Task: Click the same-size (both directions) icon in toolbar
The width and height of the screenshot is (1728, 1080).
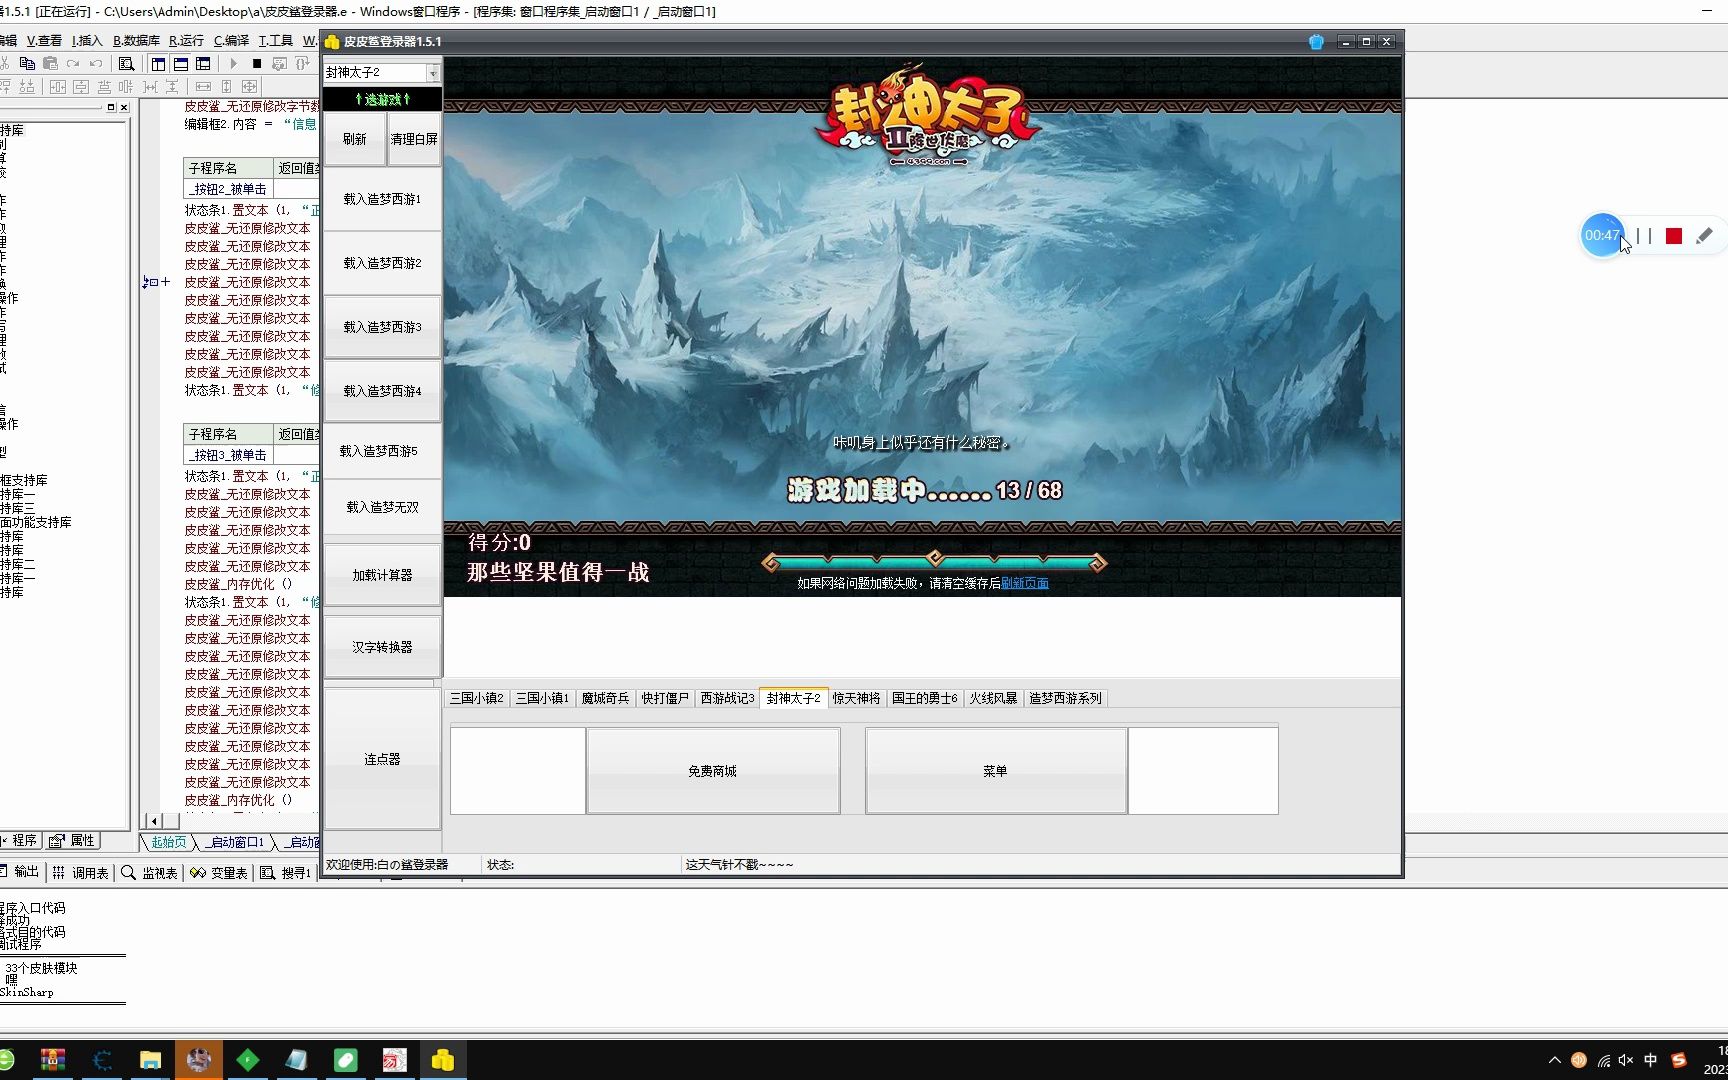Action: (x=250, y=87)
